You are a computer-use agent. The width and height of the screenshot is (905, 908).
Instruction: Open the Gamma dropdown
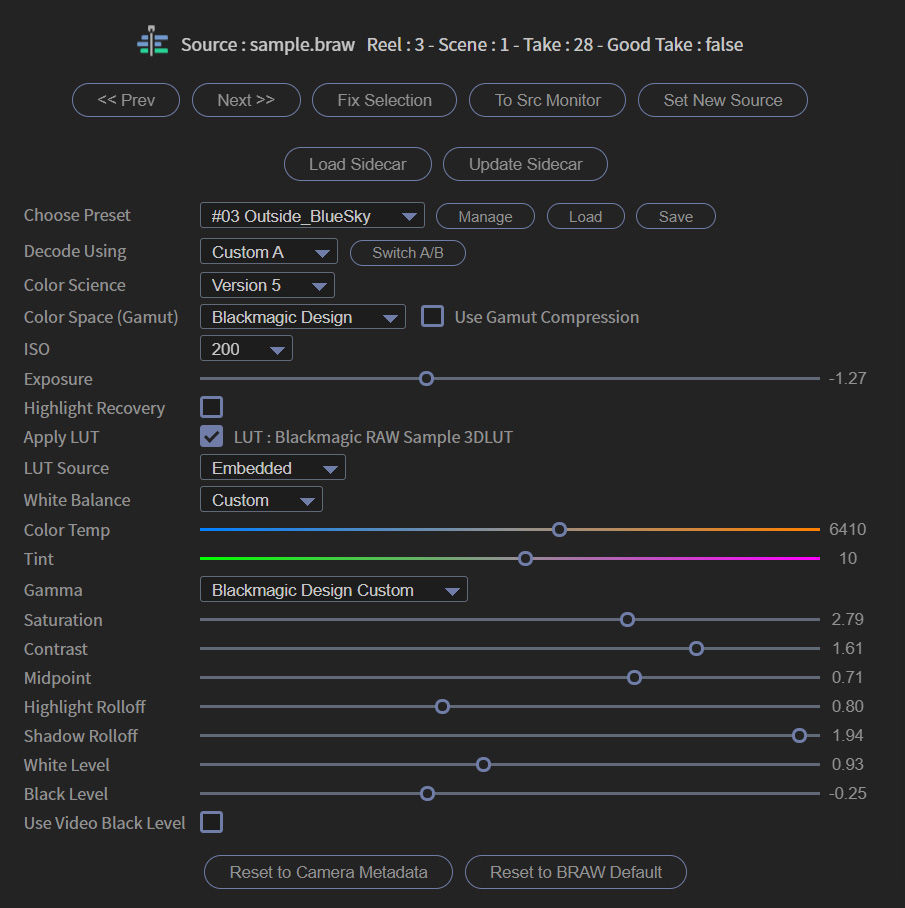[333, 589]
